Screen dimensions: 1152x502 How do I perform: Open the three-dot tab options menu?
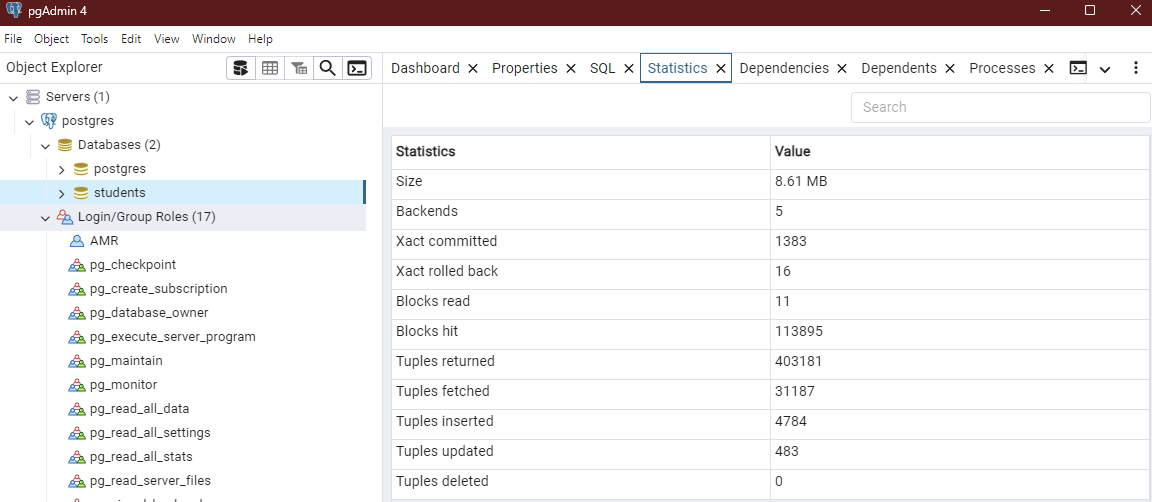[1135, 68]
